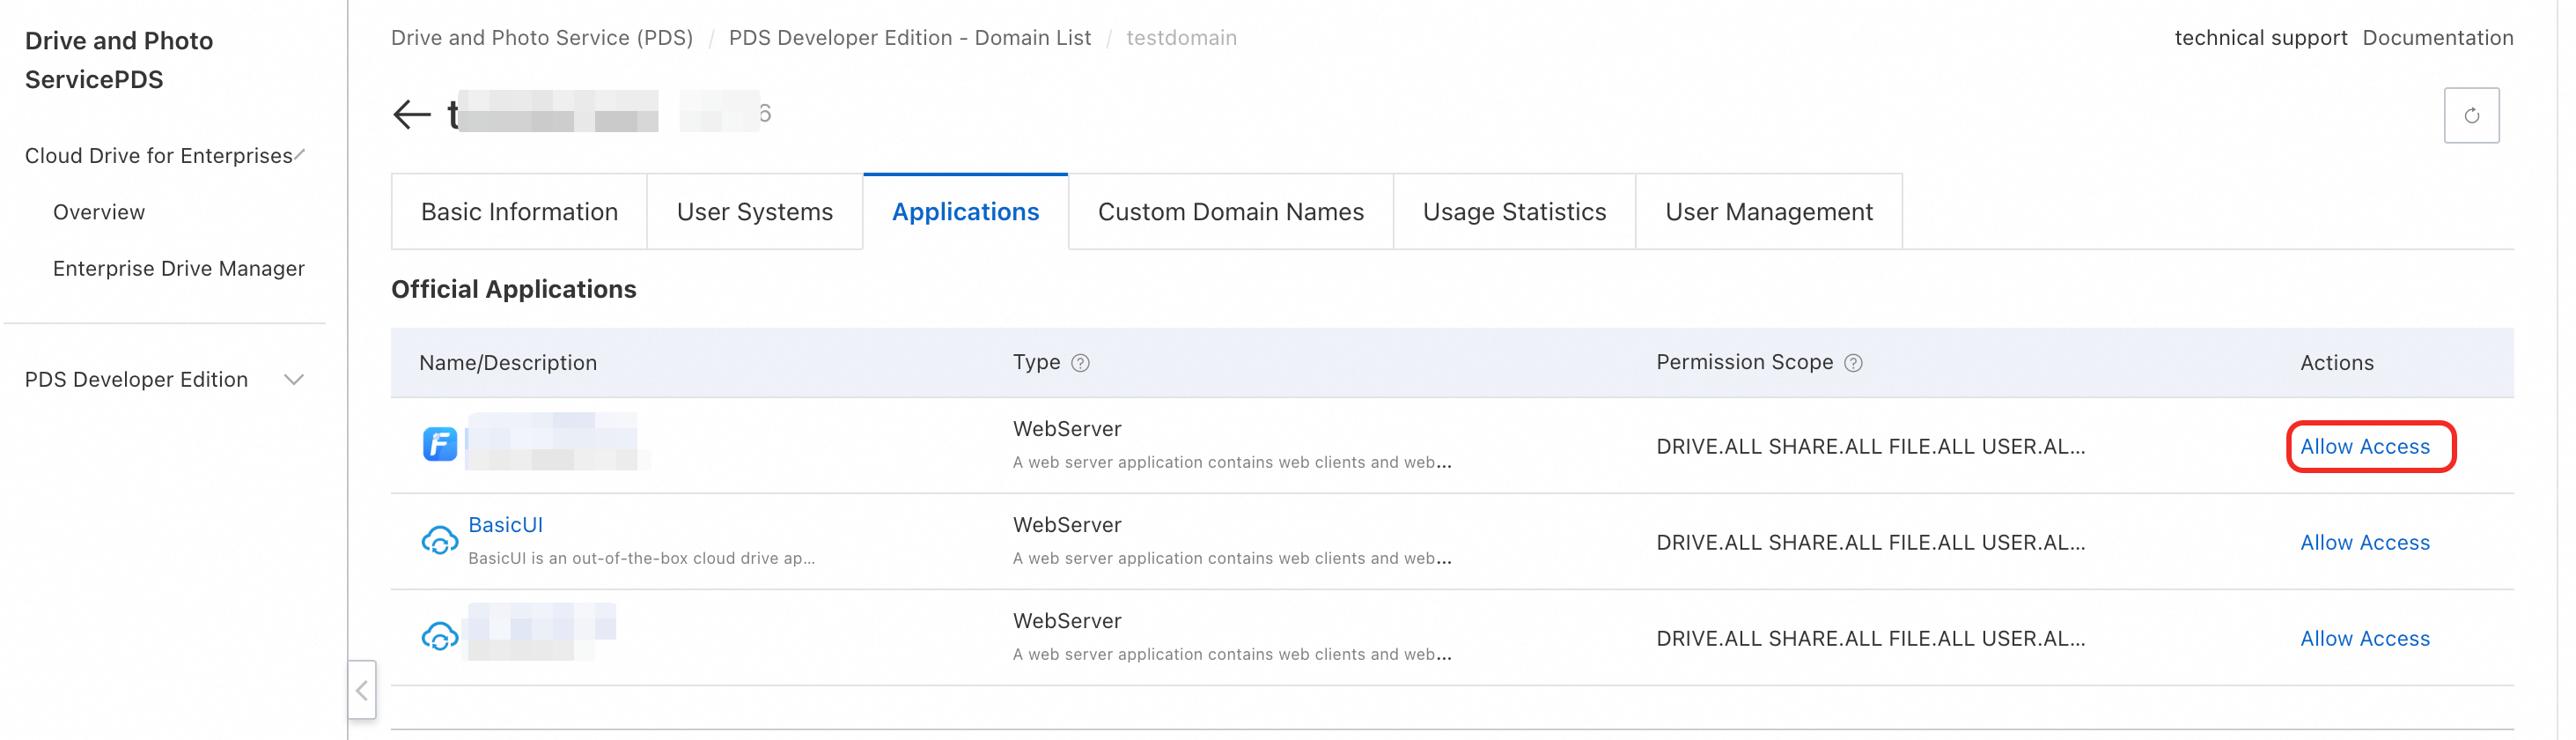Open the BasicUI application link
The image size is (2576, 740).
point(505,525)
